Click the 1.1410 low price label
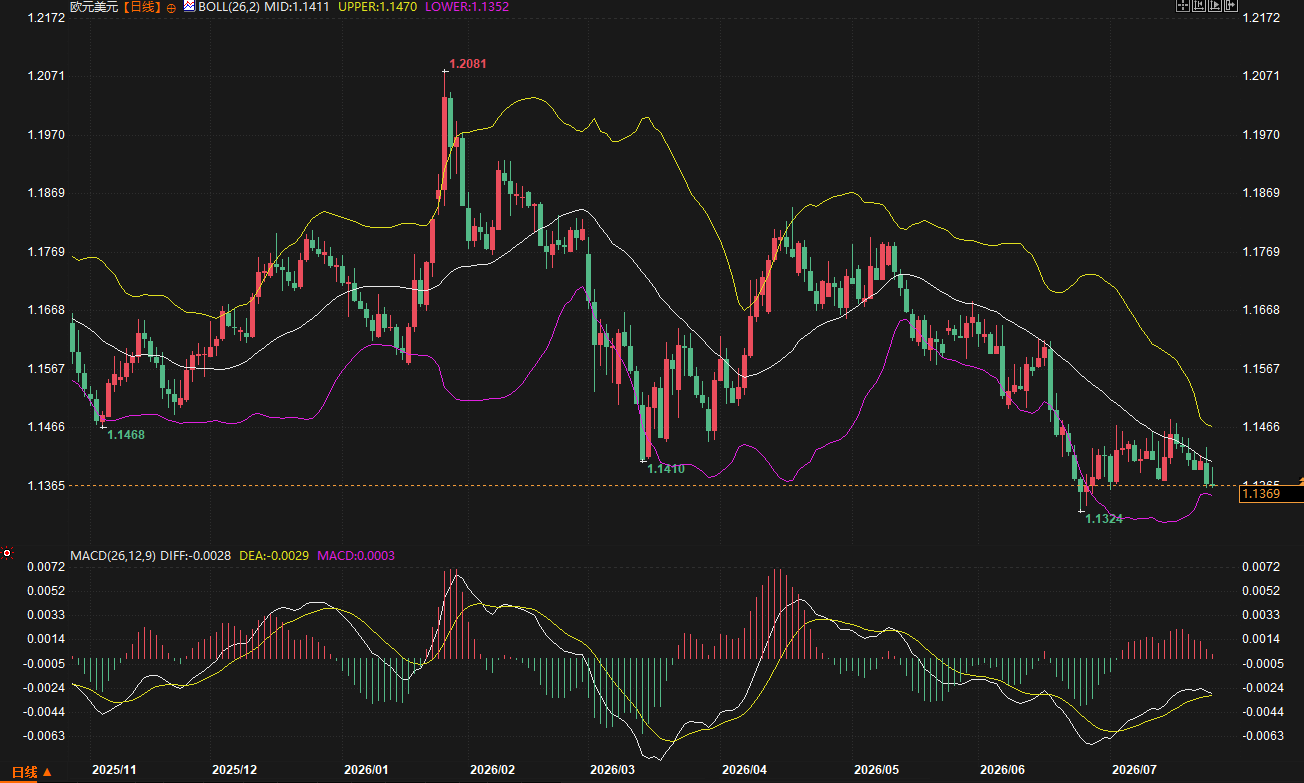Screen dimensions: 1304x783 click(666, 468)
